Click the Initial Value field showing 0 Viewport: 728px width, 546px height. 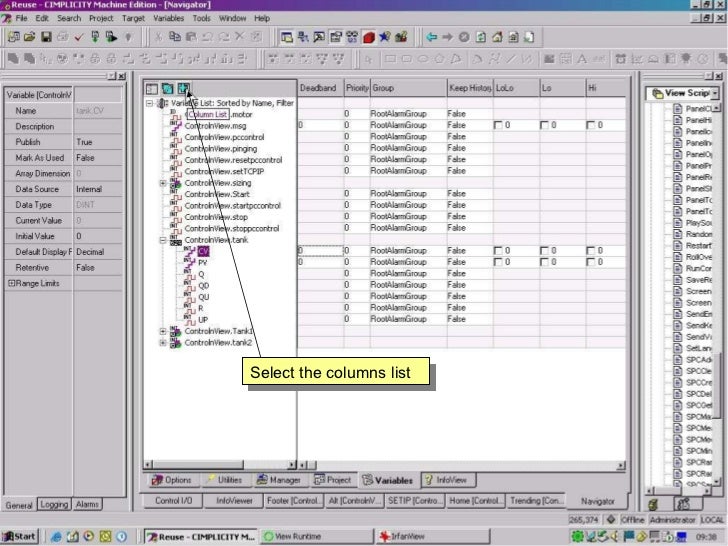(98, 236)
